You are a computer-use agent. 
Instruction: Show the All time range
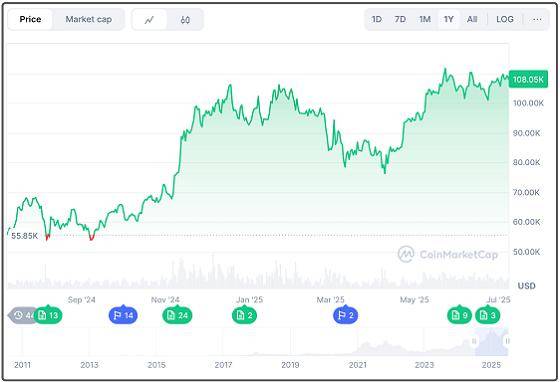[472, 19]
